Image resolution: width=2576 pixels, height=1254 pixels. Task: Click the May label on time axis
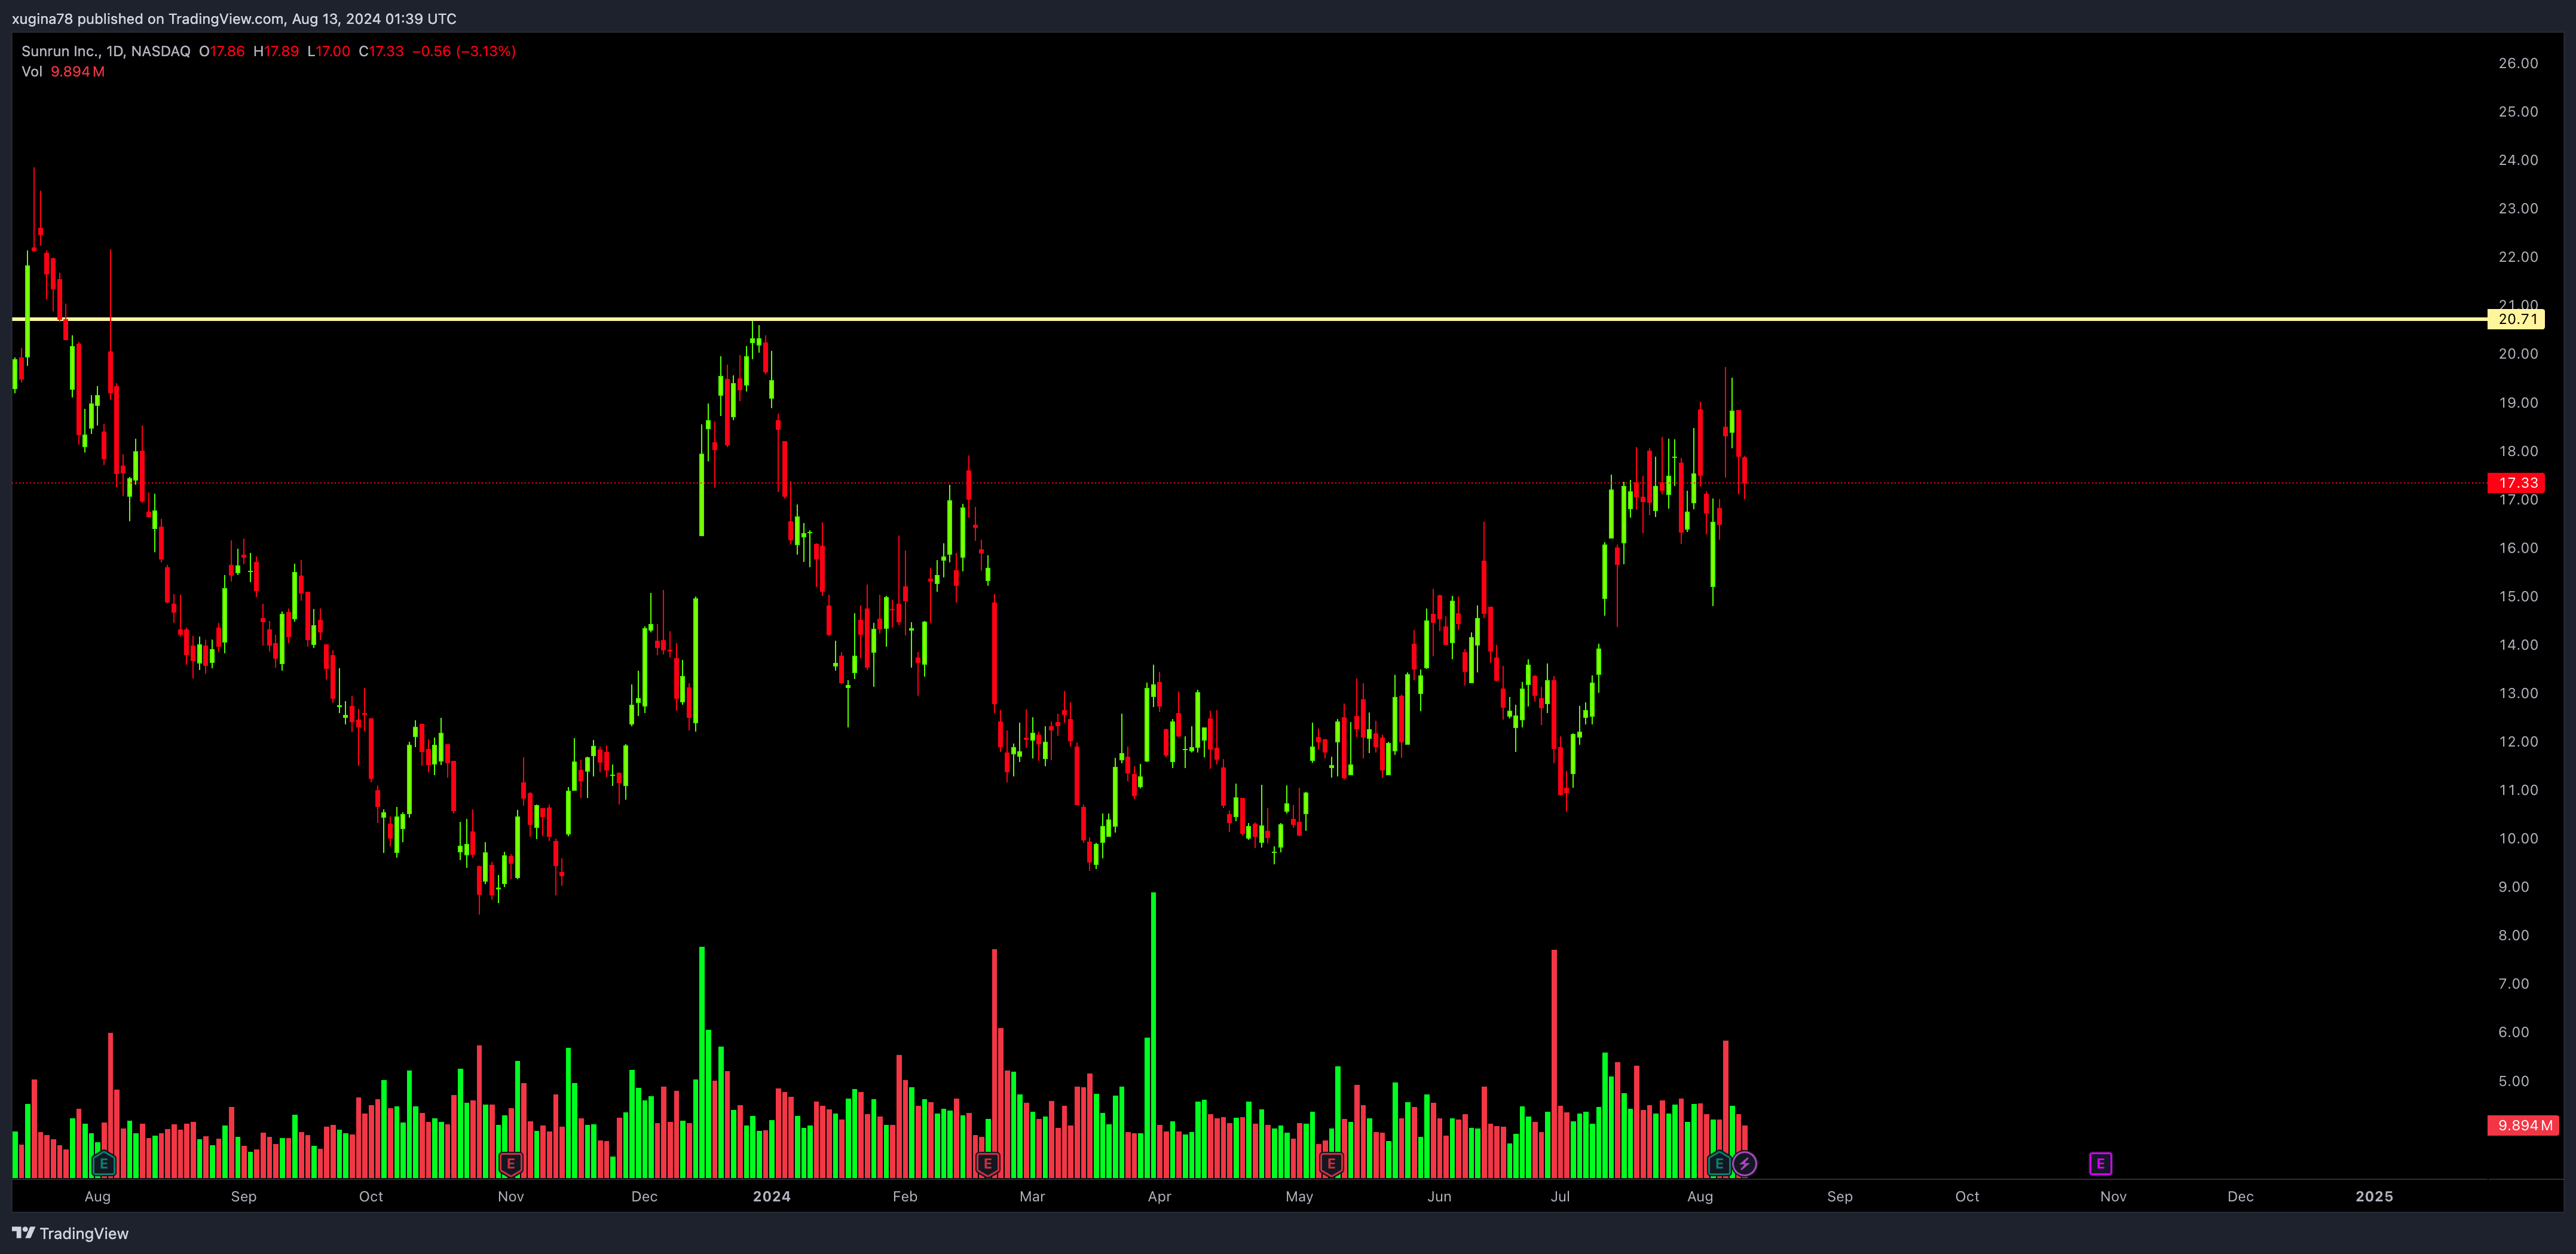(x=1299, y=1196)
